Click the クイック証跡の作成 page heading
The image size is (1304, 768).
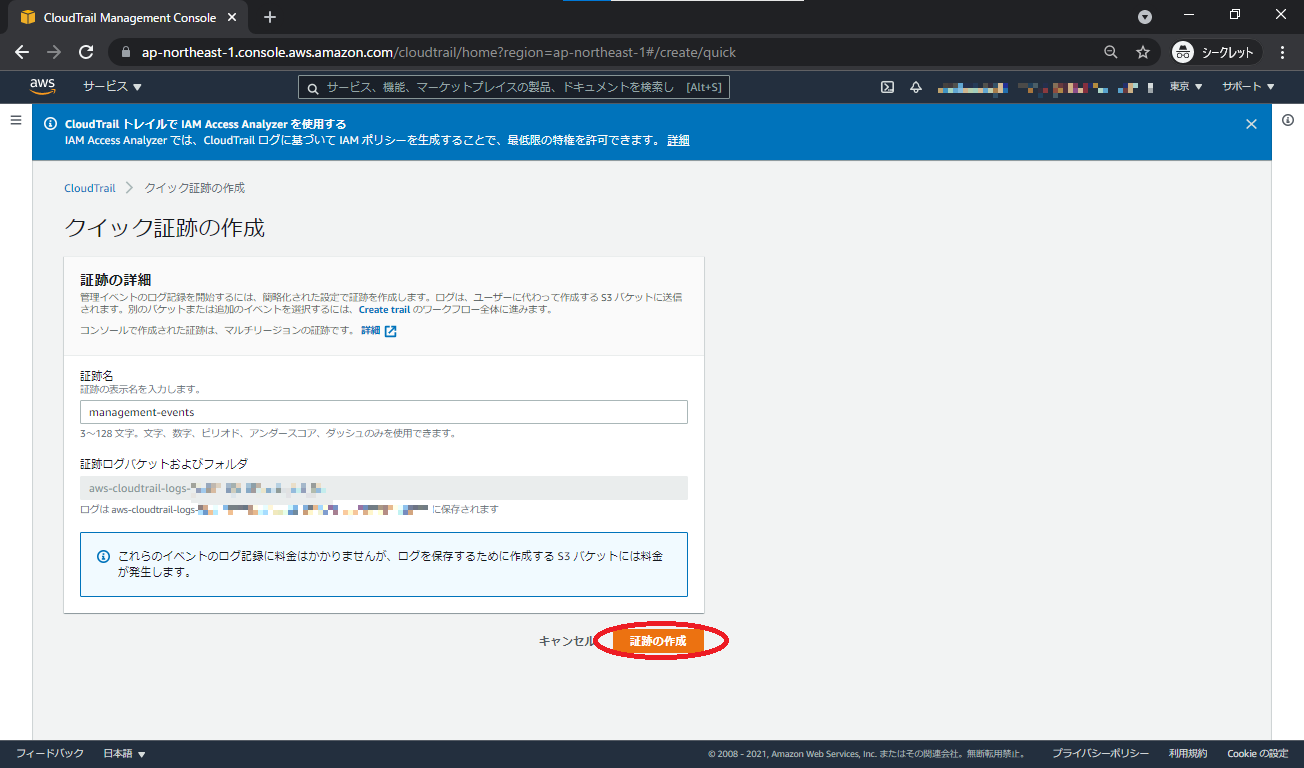click(164, 227)
